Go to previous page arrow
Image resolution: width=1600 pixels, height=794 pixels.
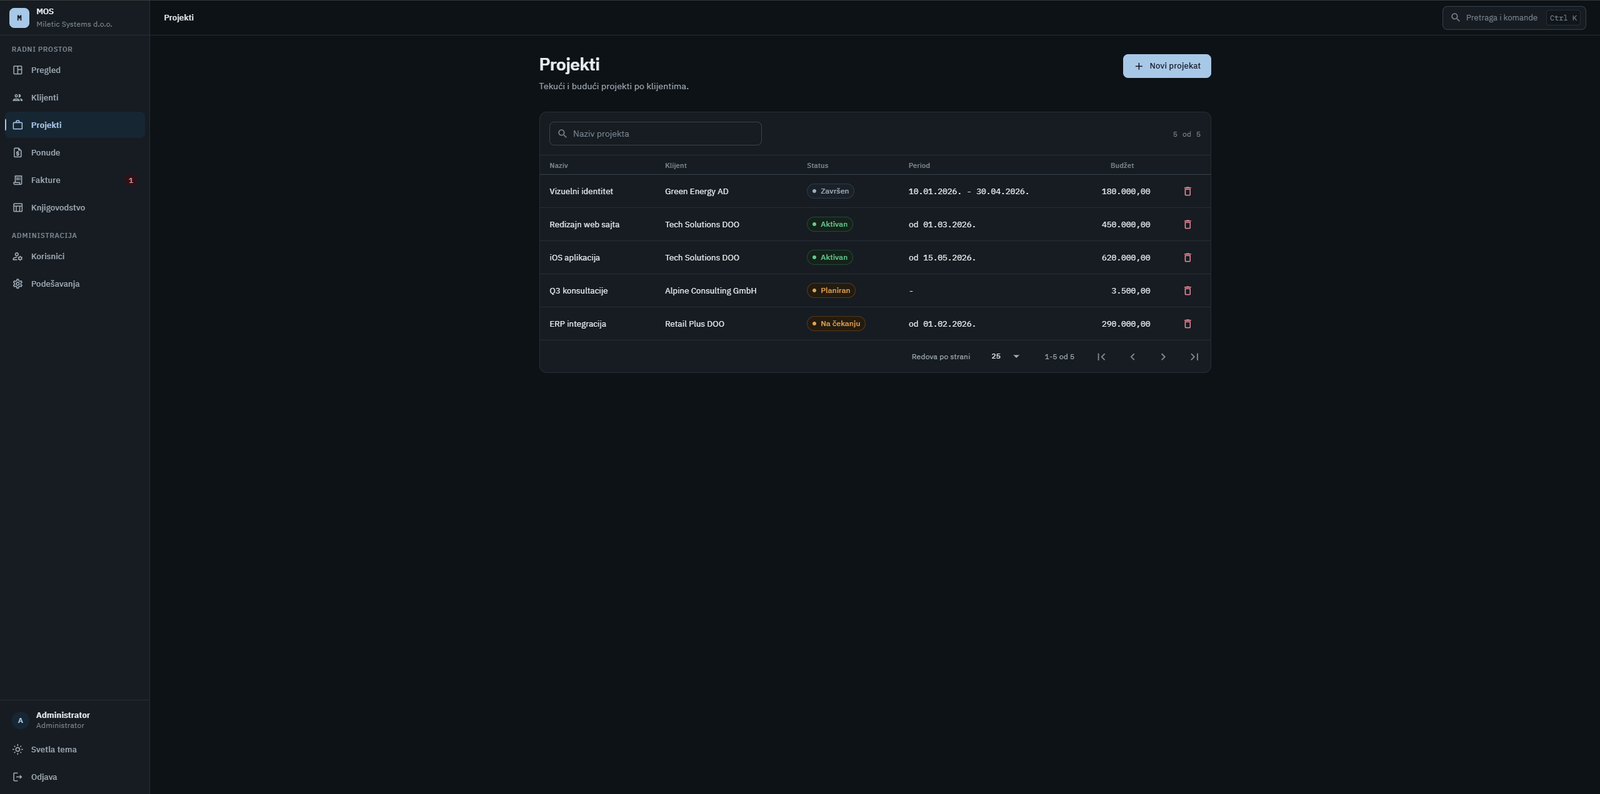tap(1132, 357)
